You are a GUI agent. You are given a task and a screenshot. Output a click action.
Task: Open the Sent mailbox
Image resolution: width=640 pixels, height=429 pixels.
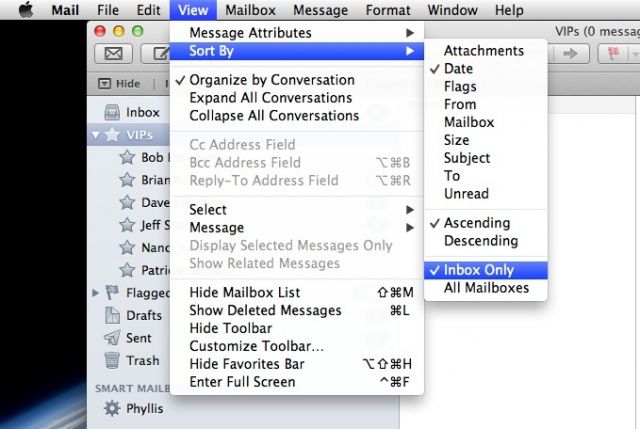pos(139,338)
